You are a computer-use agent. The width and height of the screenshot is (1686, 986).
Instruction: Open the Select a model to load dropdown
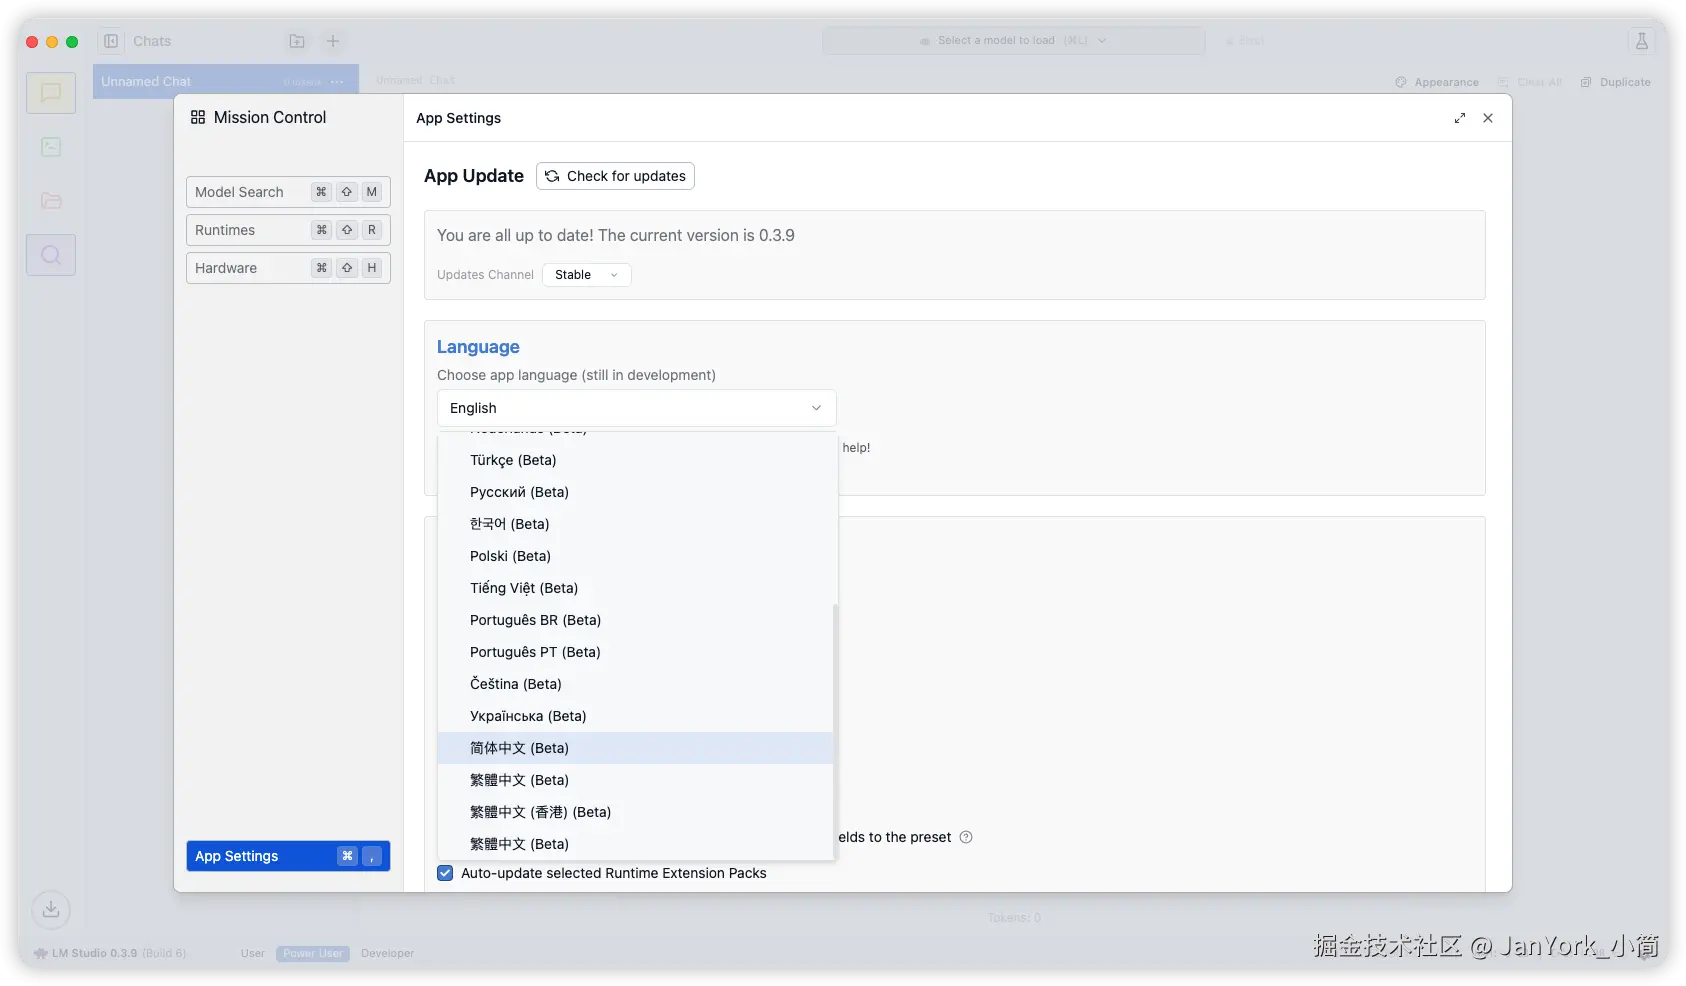pyautogui.click(x=1013, y=41)
